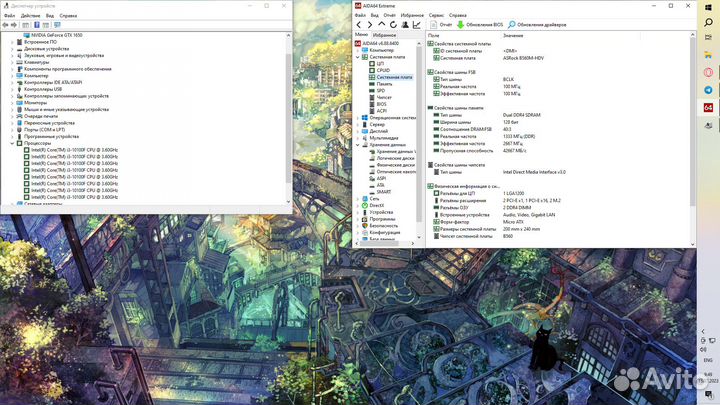Open the Файл menu in AIDA64

click(x=360, y=15)
